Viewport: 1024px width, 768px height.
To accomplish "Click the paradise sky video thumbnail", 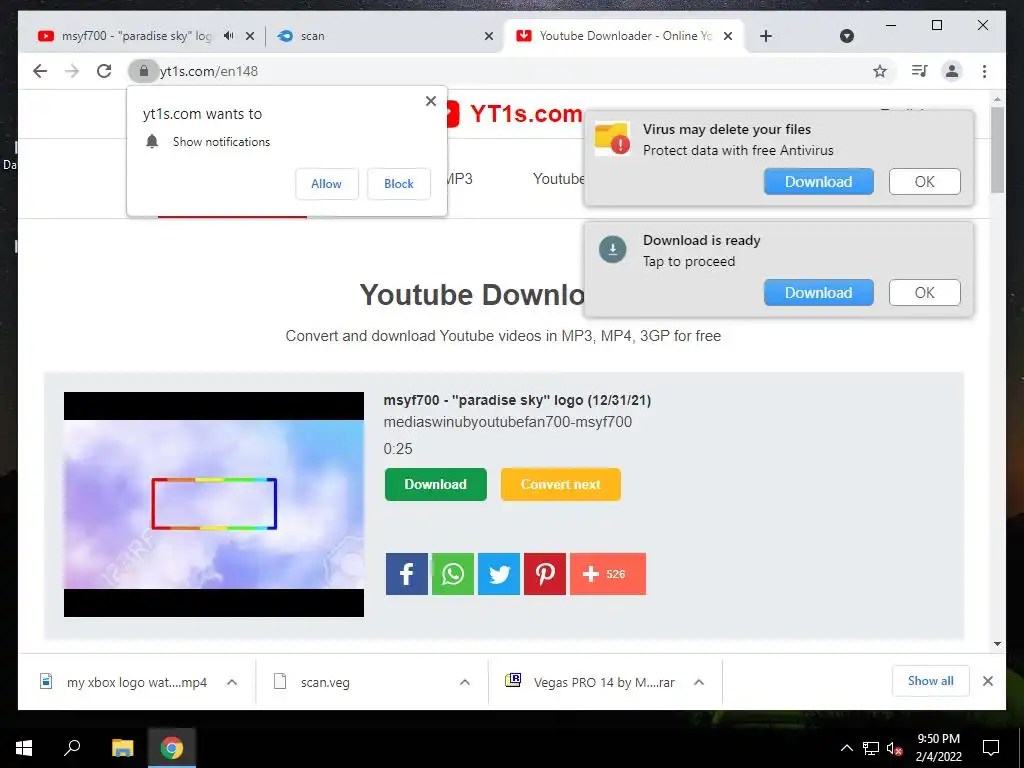I will (x=214, y=504).
